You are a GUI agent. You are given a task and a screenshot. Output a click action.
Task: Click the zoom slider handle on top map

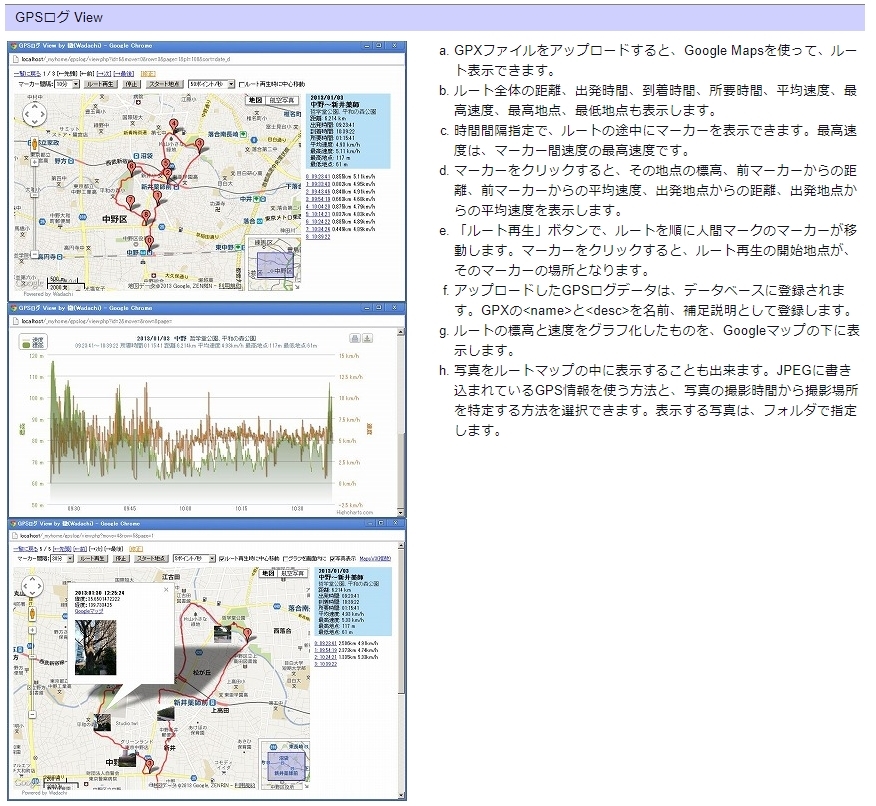point(35,195)
